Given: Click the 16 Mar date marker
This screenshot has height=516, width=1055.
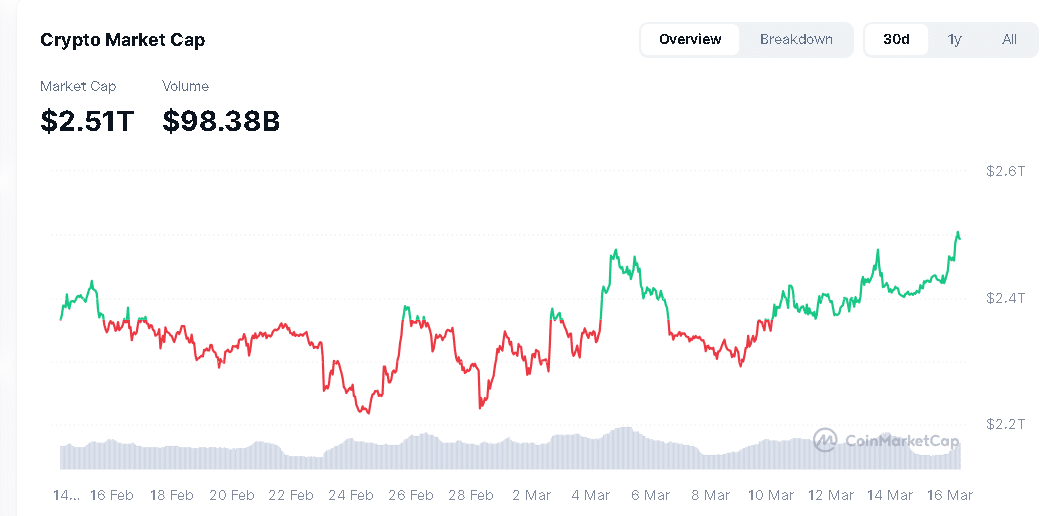Looking at the screenshot, I should click(950, 495).
